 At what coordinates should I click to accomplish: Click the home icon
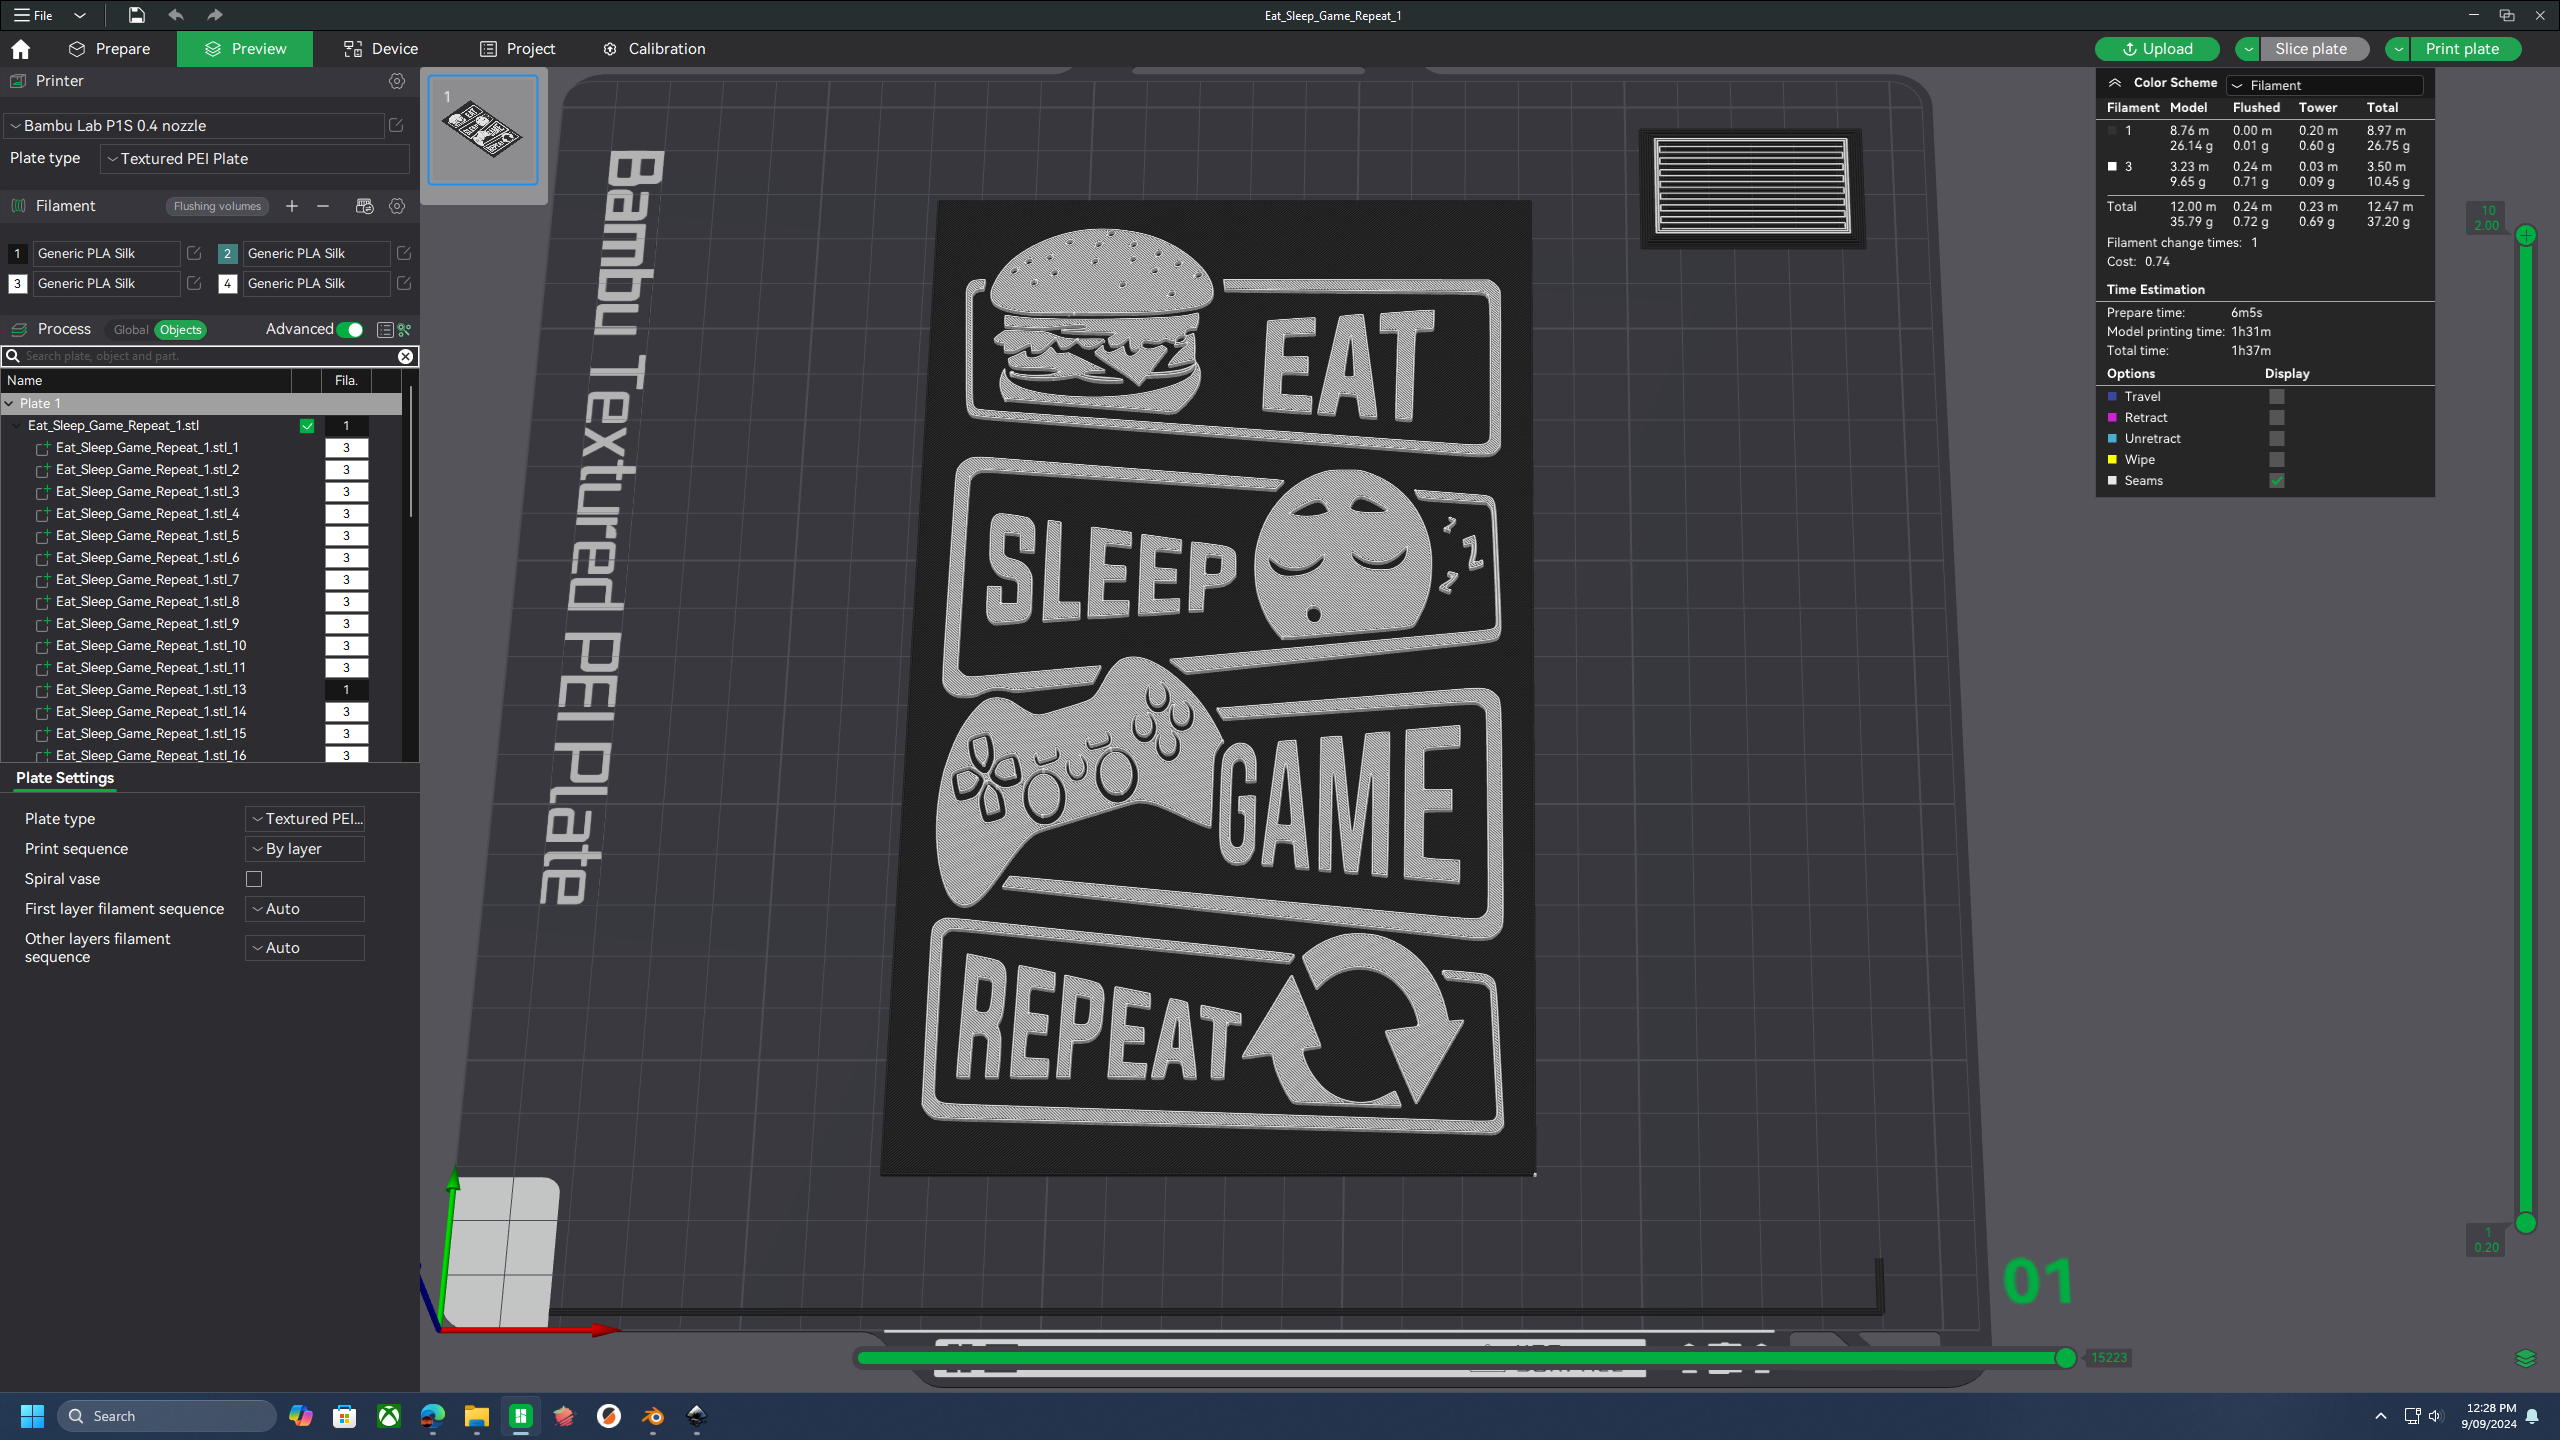click(21, 49)
